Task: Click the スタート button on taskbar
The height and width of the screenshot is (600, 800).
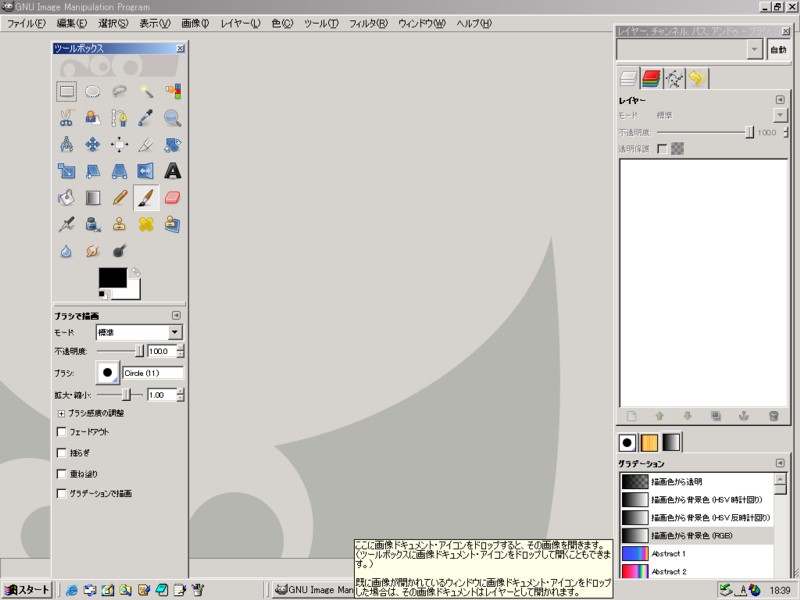Action: pyautogui.click(x=27, y=590)
